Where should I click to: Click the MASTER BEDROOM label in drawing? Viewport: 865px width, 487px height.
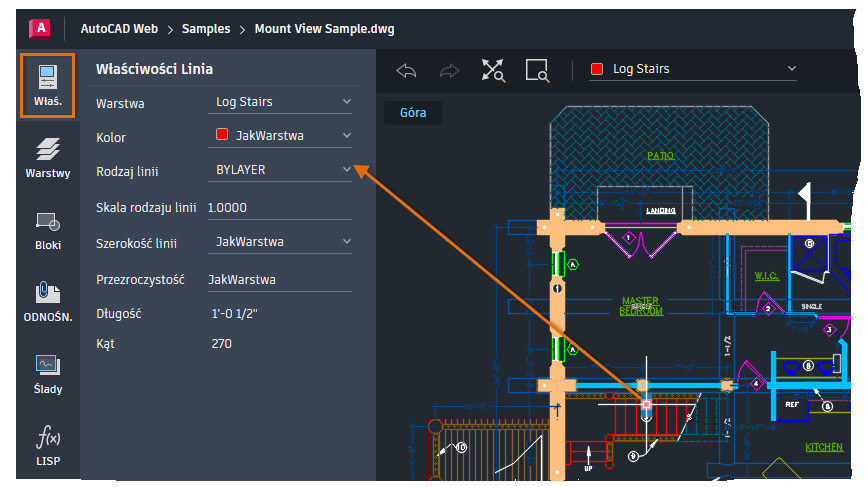(x=640, y=306)
